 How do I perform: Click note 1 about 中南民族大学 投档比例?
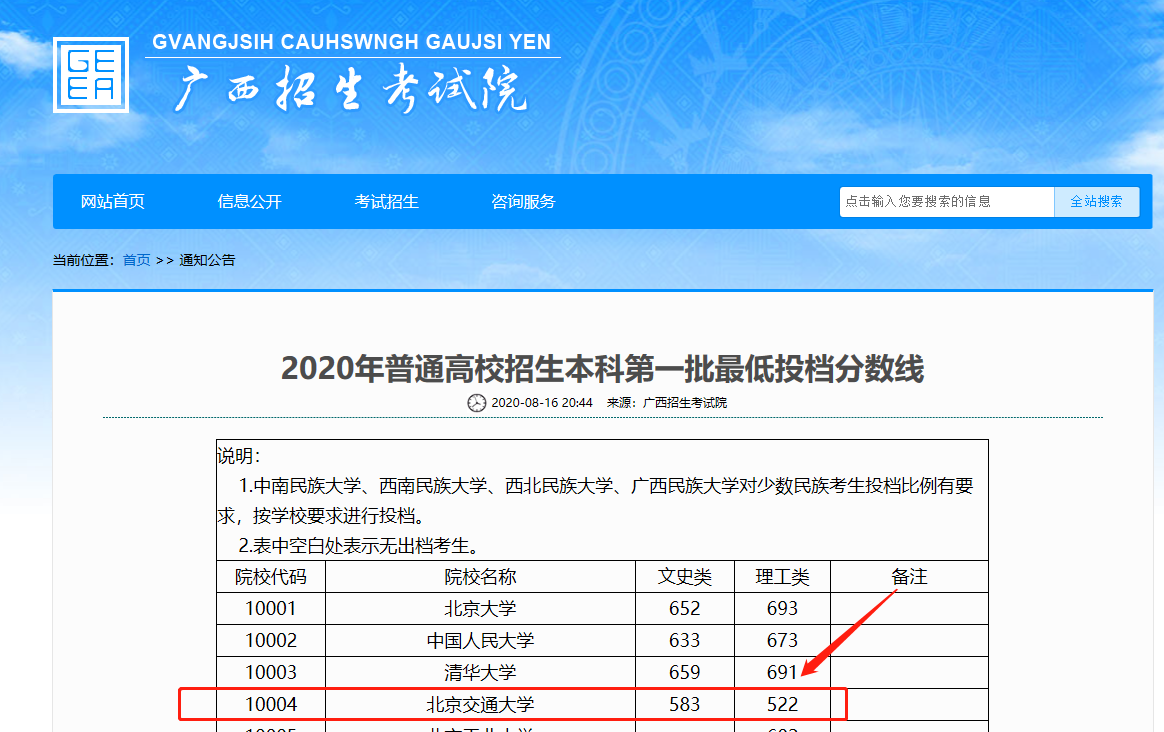tap(595, 500)
